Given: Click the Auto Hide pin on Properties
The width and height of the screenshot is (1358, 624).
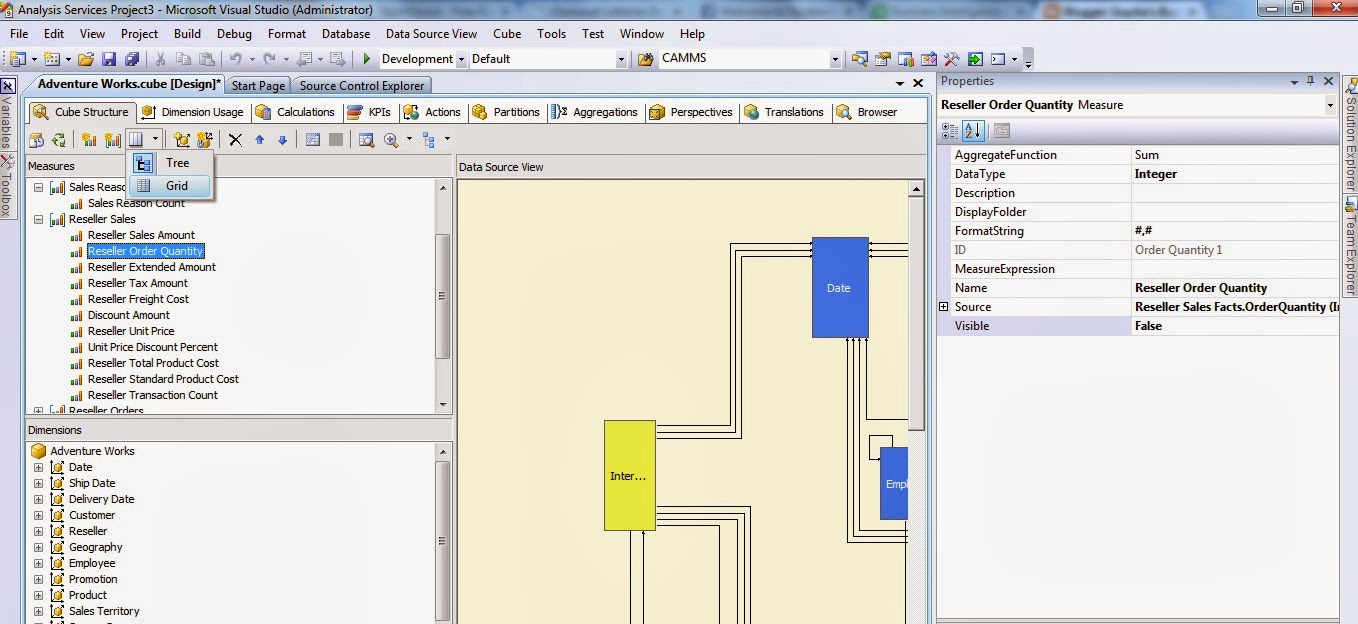Looking at the screenshot, I should [1311, 81].
